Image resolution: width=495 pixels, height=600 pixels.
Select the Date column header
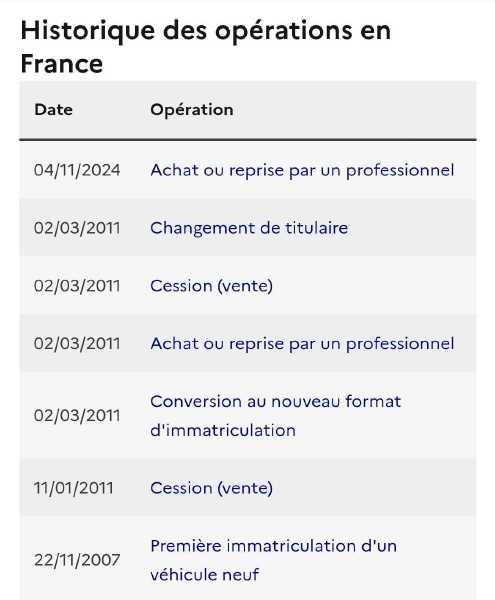pos(53,110)
